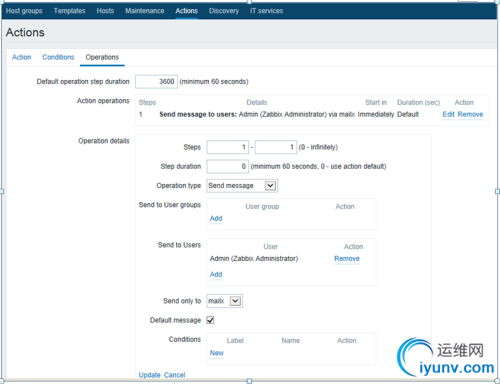
Task: Focus the Step duration input field
Action: point(227,166)
